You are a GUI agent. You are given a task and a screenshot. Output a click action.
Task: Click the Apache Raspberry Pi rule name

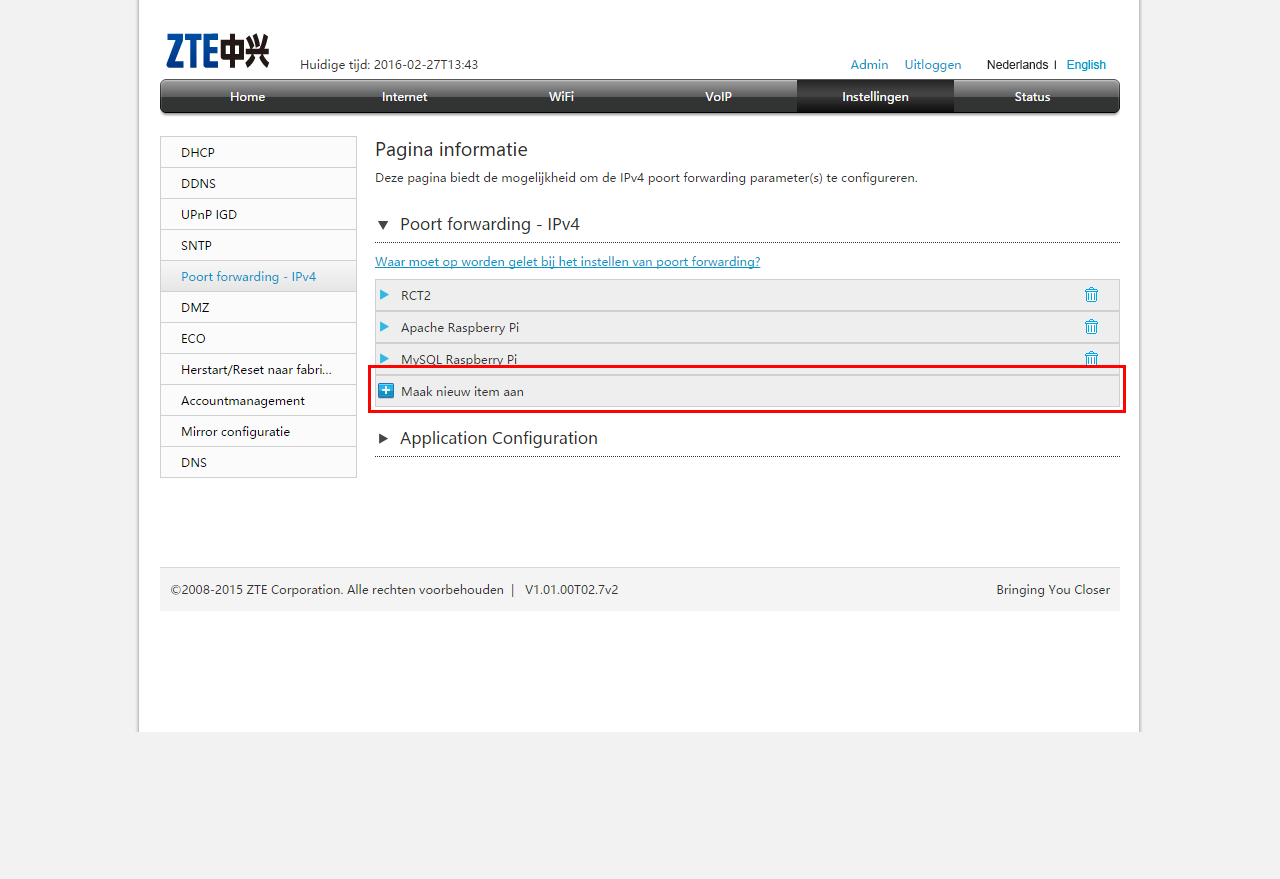tap(460, 327)
